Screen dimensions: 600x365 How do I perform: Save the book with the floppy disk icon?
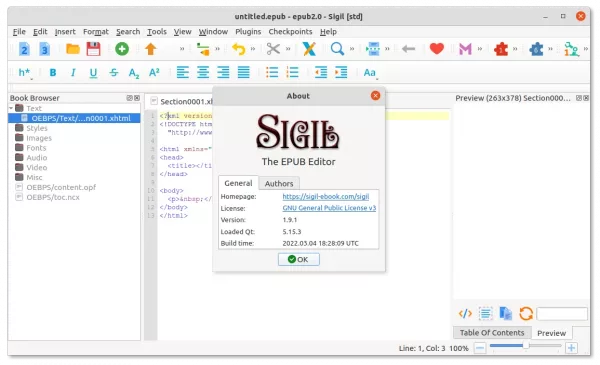93,49
